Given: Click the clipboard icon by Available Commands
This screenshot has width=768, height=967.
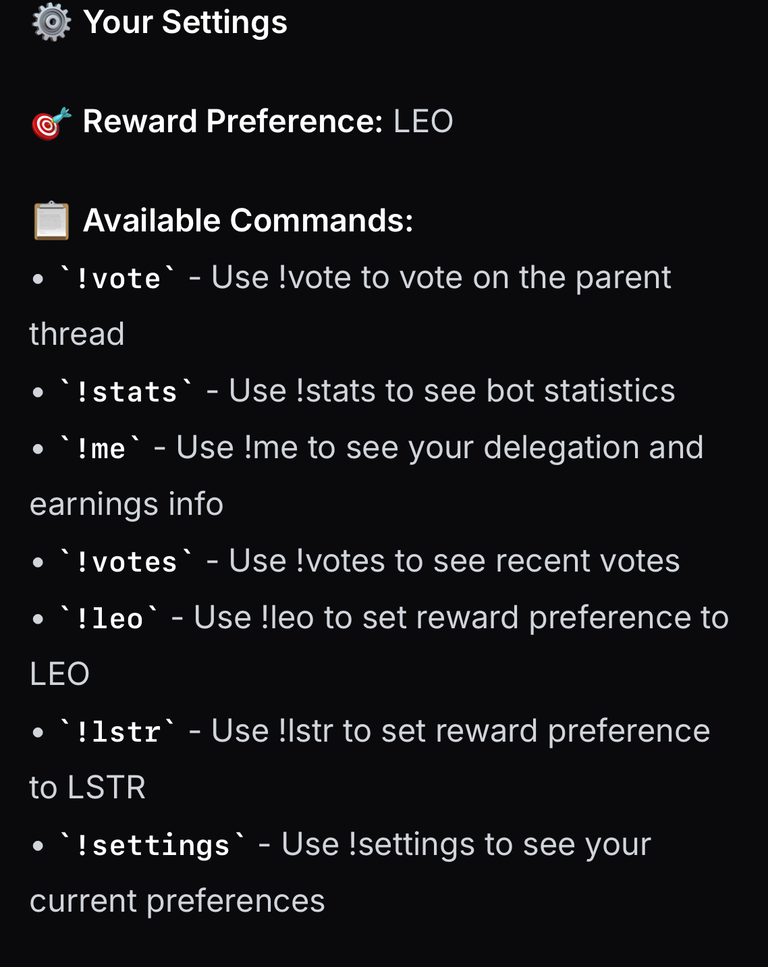Looking at the screenshot, I should (x=51, y=220).
